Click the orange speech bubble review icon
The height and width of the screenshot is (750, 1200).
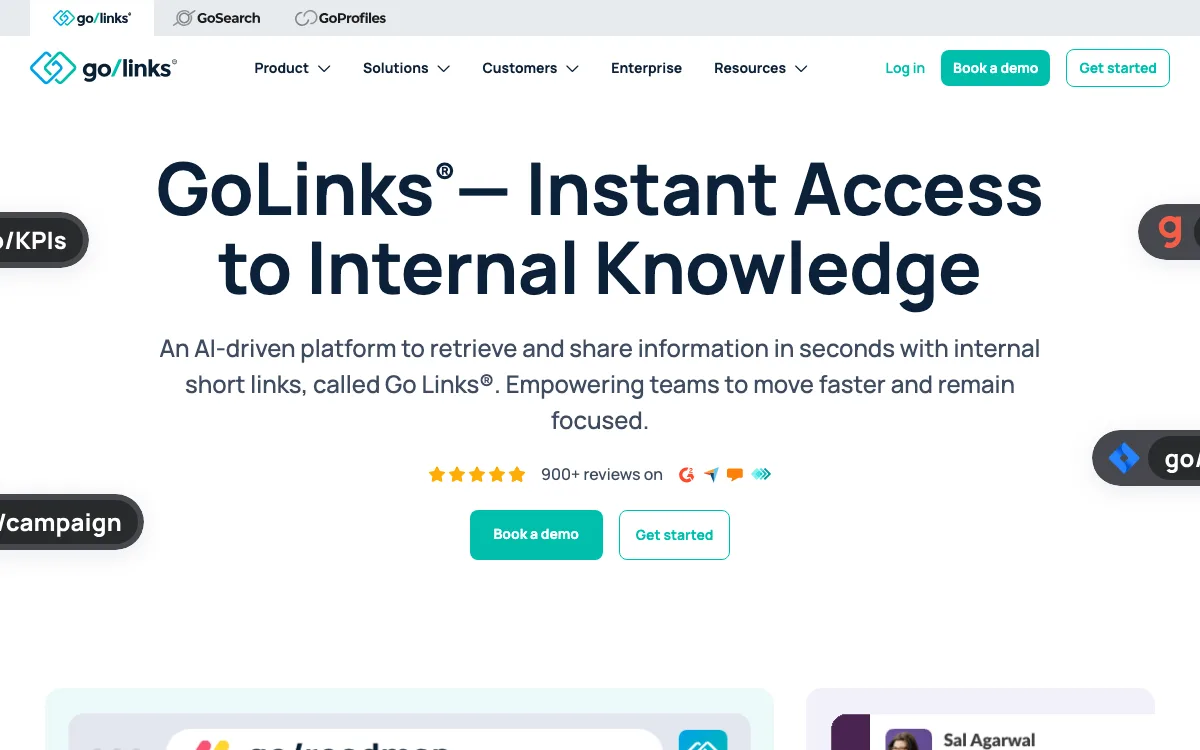point(735,475)
